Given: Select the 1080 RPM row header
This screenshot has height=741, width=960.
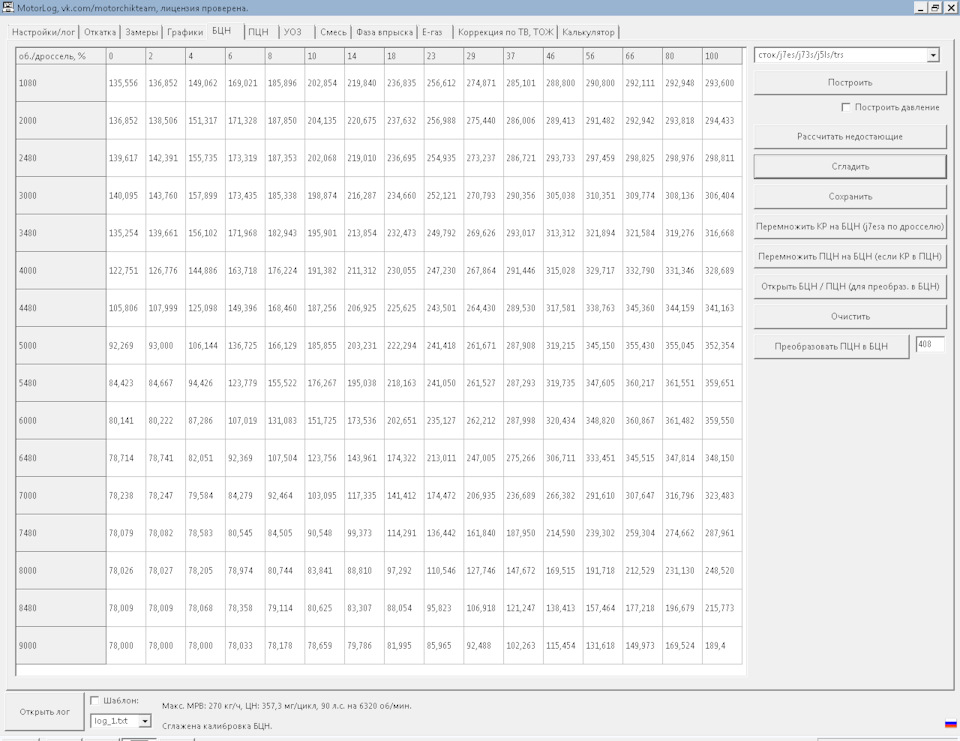Looking at the screenshot, I should tap(61, 83).
